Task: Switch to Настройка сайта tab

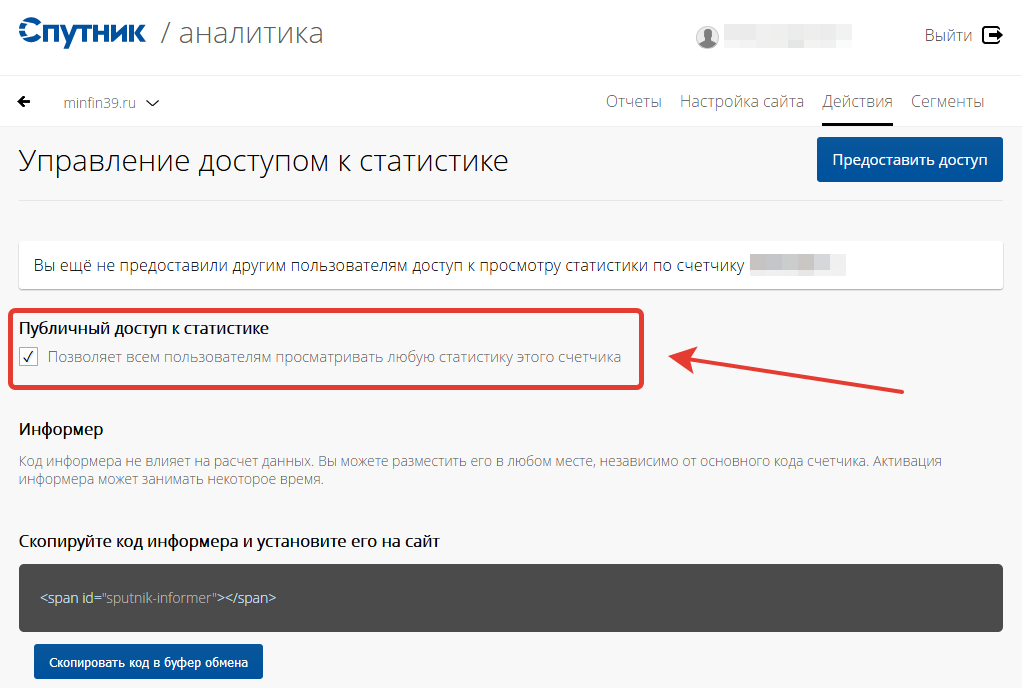Action: (742, 101)
